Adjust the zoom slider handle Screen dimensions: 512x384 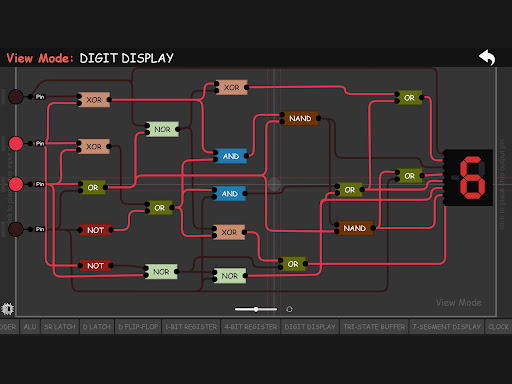coord(256,309)
